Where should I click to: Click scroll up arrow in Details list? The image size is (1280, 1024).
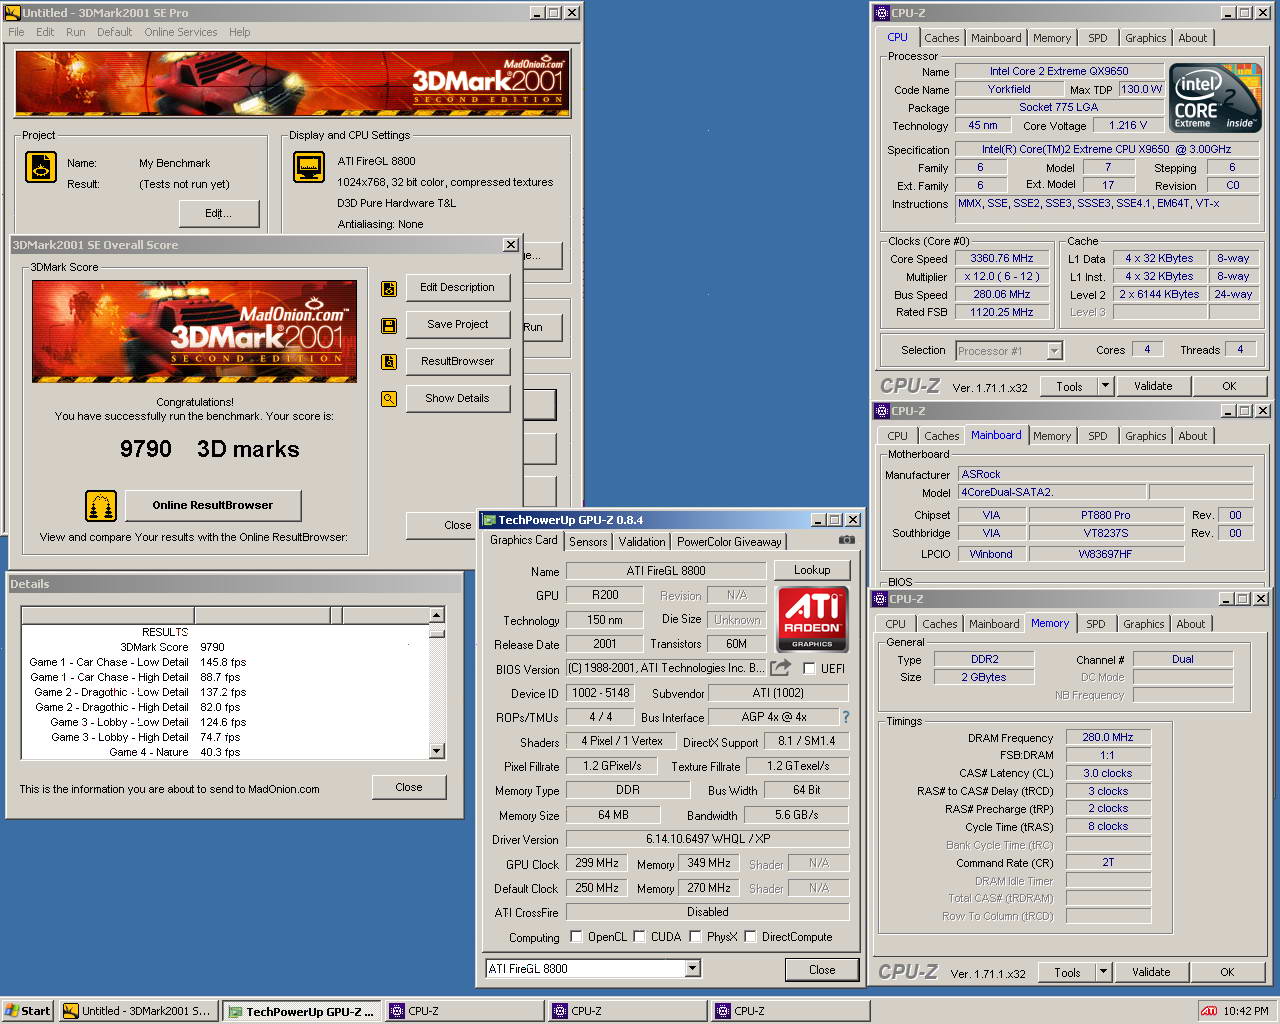click(x=436, y=615)
